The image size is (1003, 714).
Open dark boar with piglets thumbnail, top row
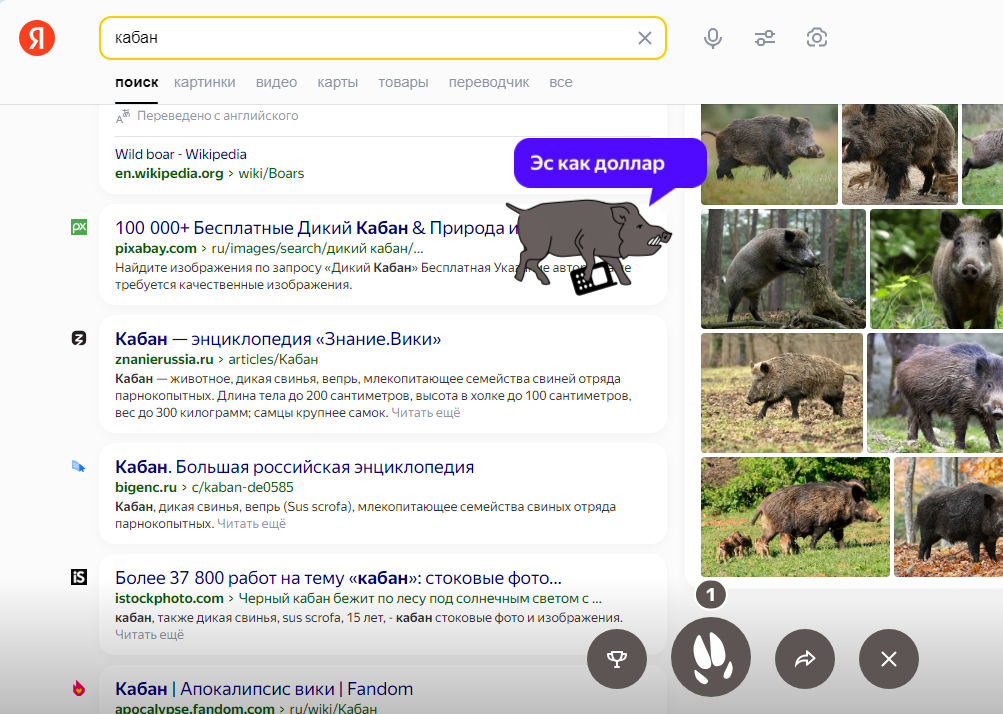pos(899,154)
